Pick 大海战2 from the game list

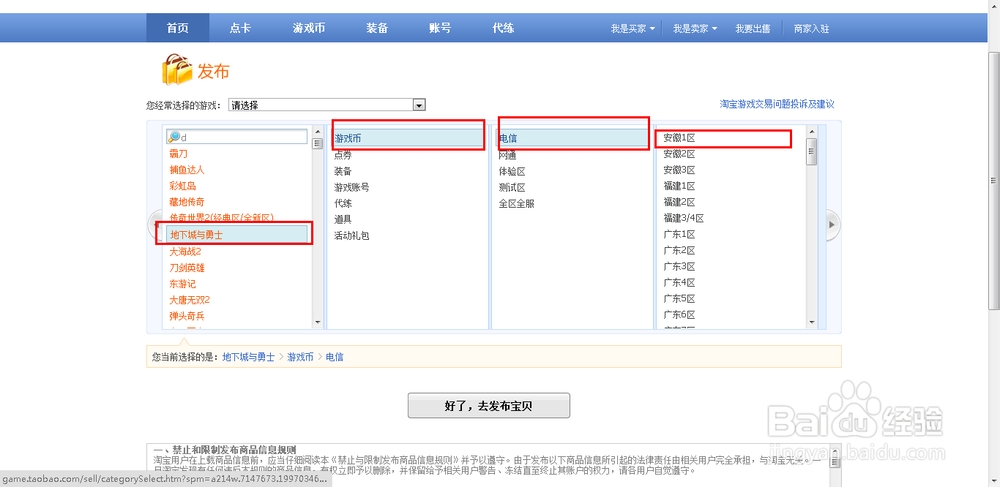(186, 251)
